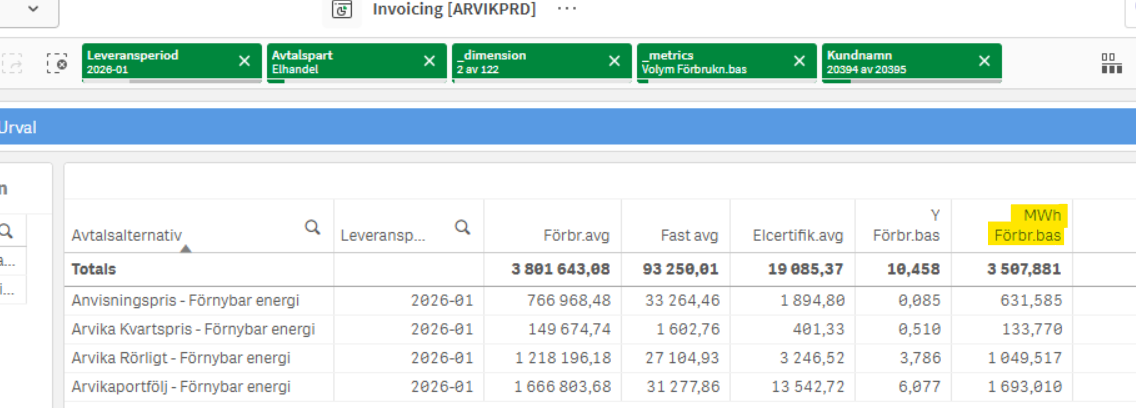Remove the Leveransperiod 2026-01 selection

click(244, 62)
